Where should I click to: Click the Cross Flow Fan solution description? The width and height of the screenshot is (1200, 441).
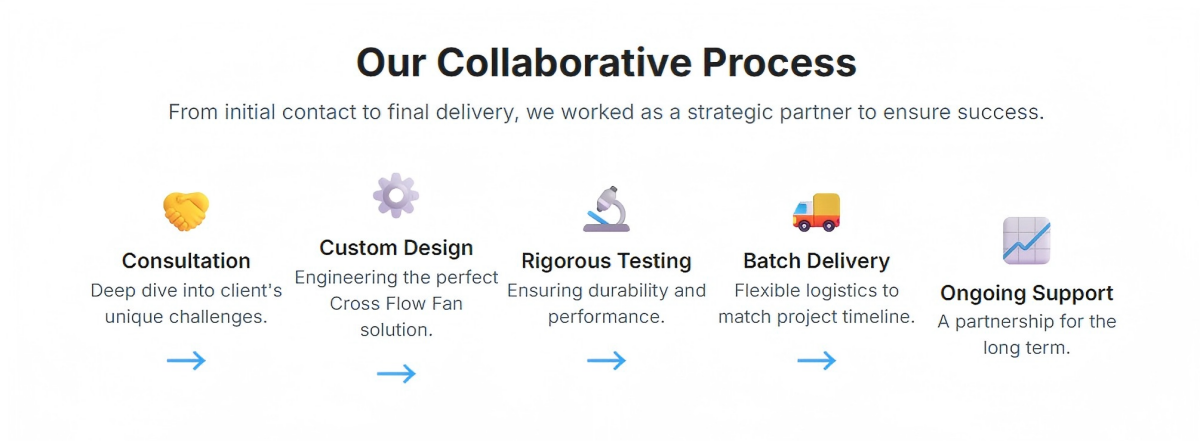396,303
